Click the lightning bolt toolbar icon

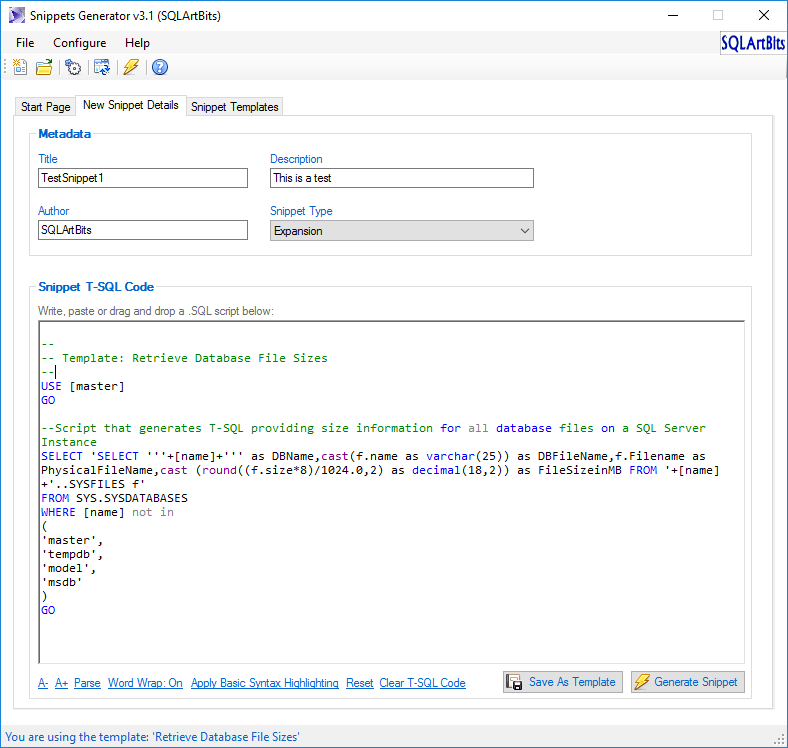130,67
